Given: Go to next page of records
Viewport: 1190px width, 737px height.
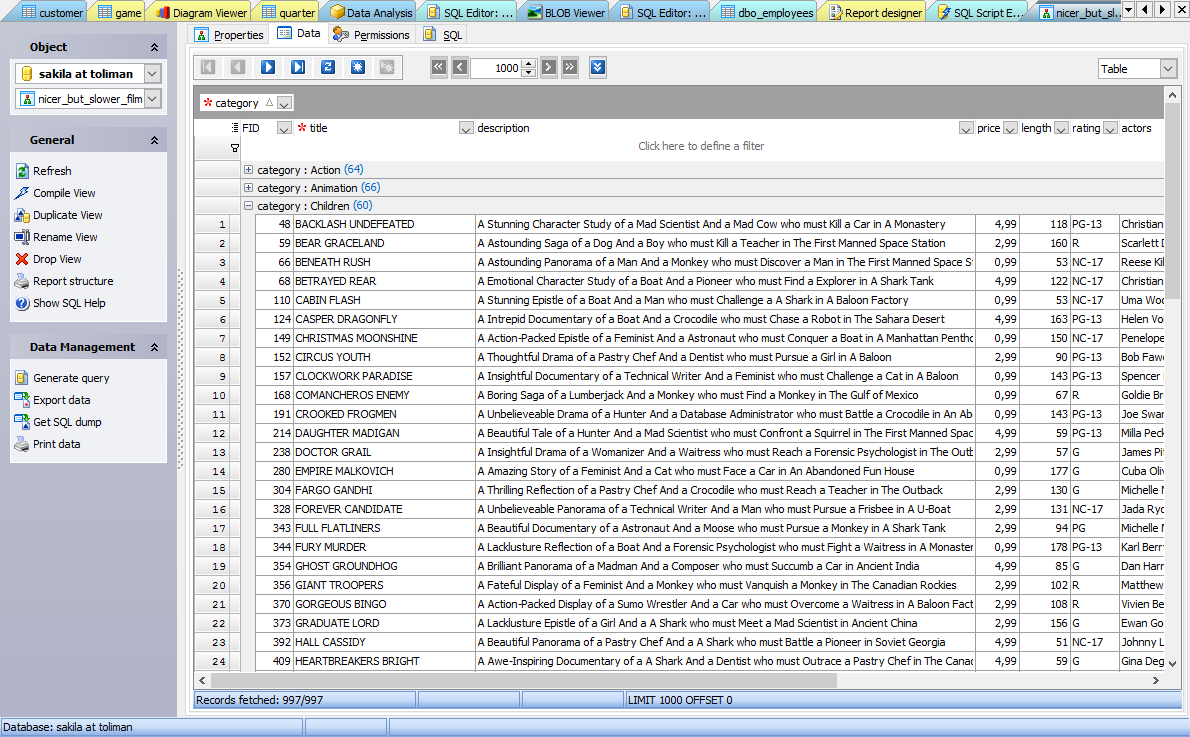Looking at the screenshot, I should 549,68.
